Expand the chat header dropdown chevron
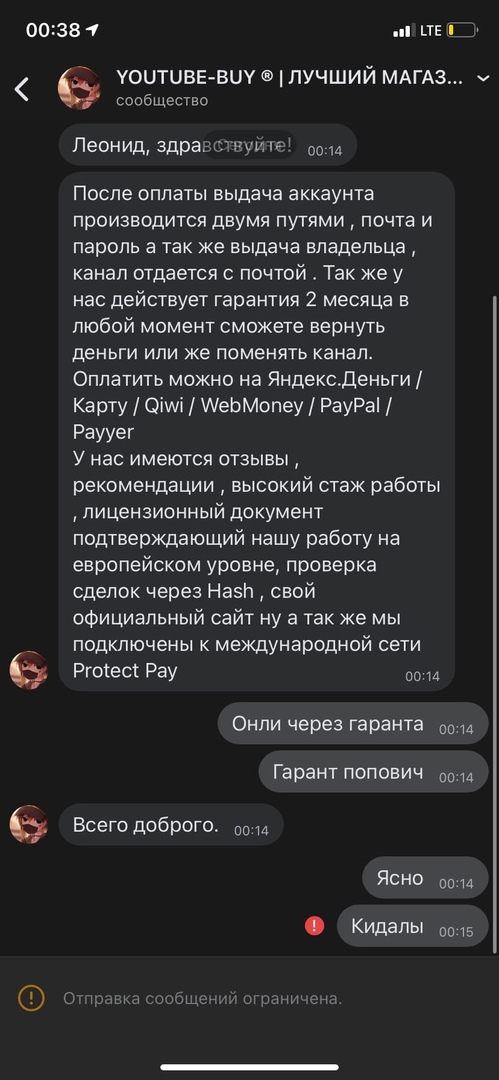The height and width of the screenshot is (1080, 499). (x=484, y=79)
